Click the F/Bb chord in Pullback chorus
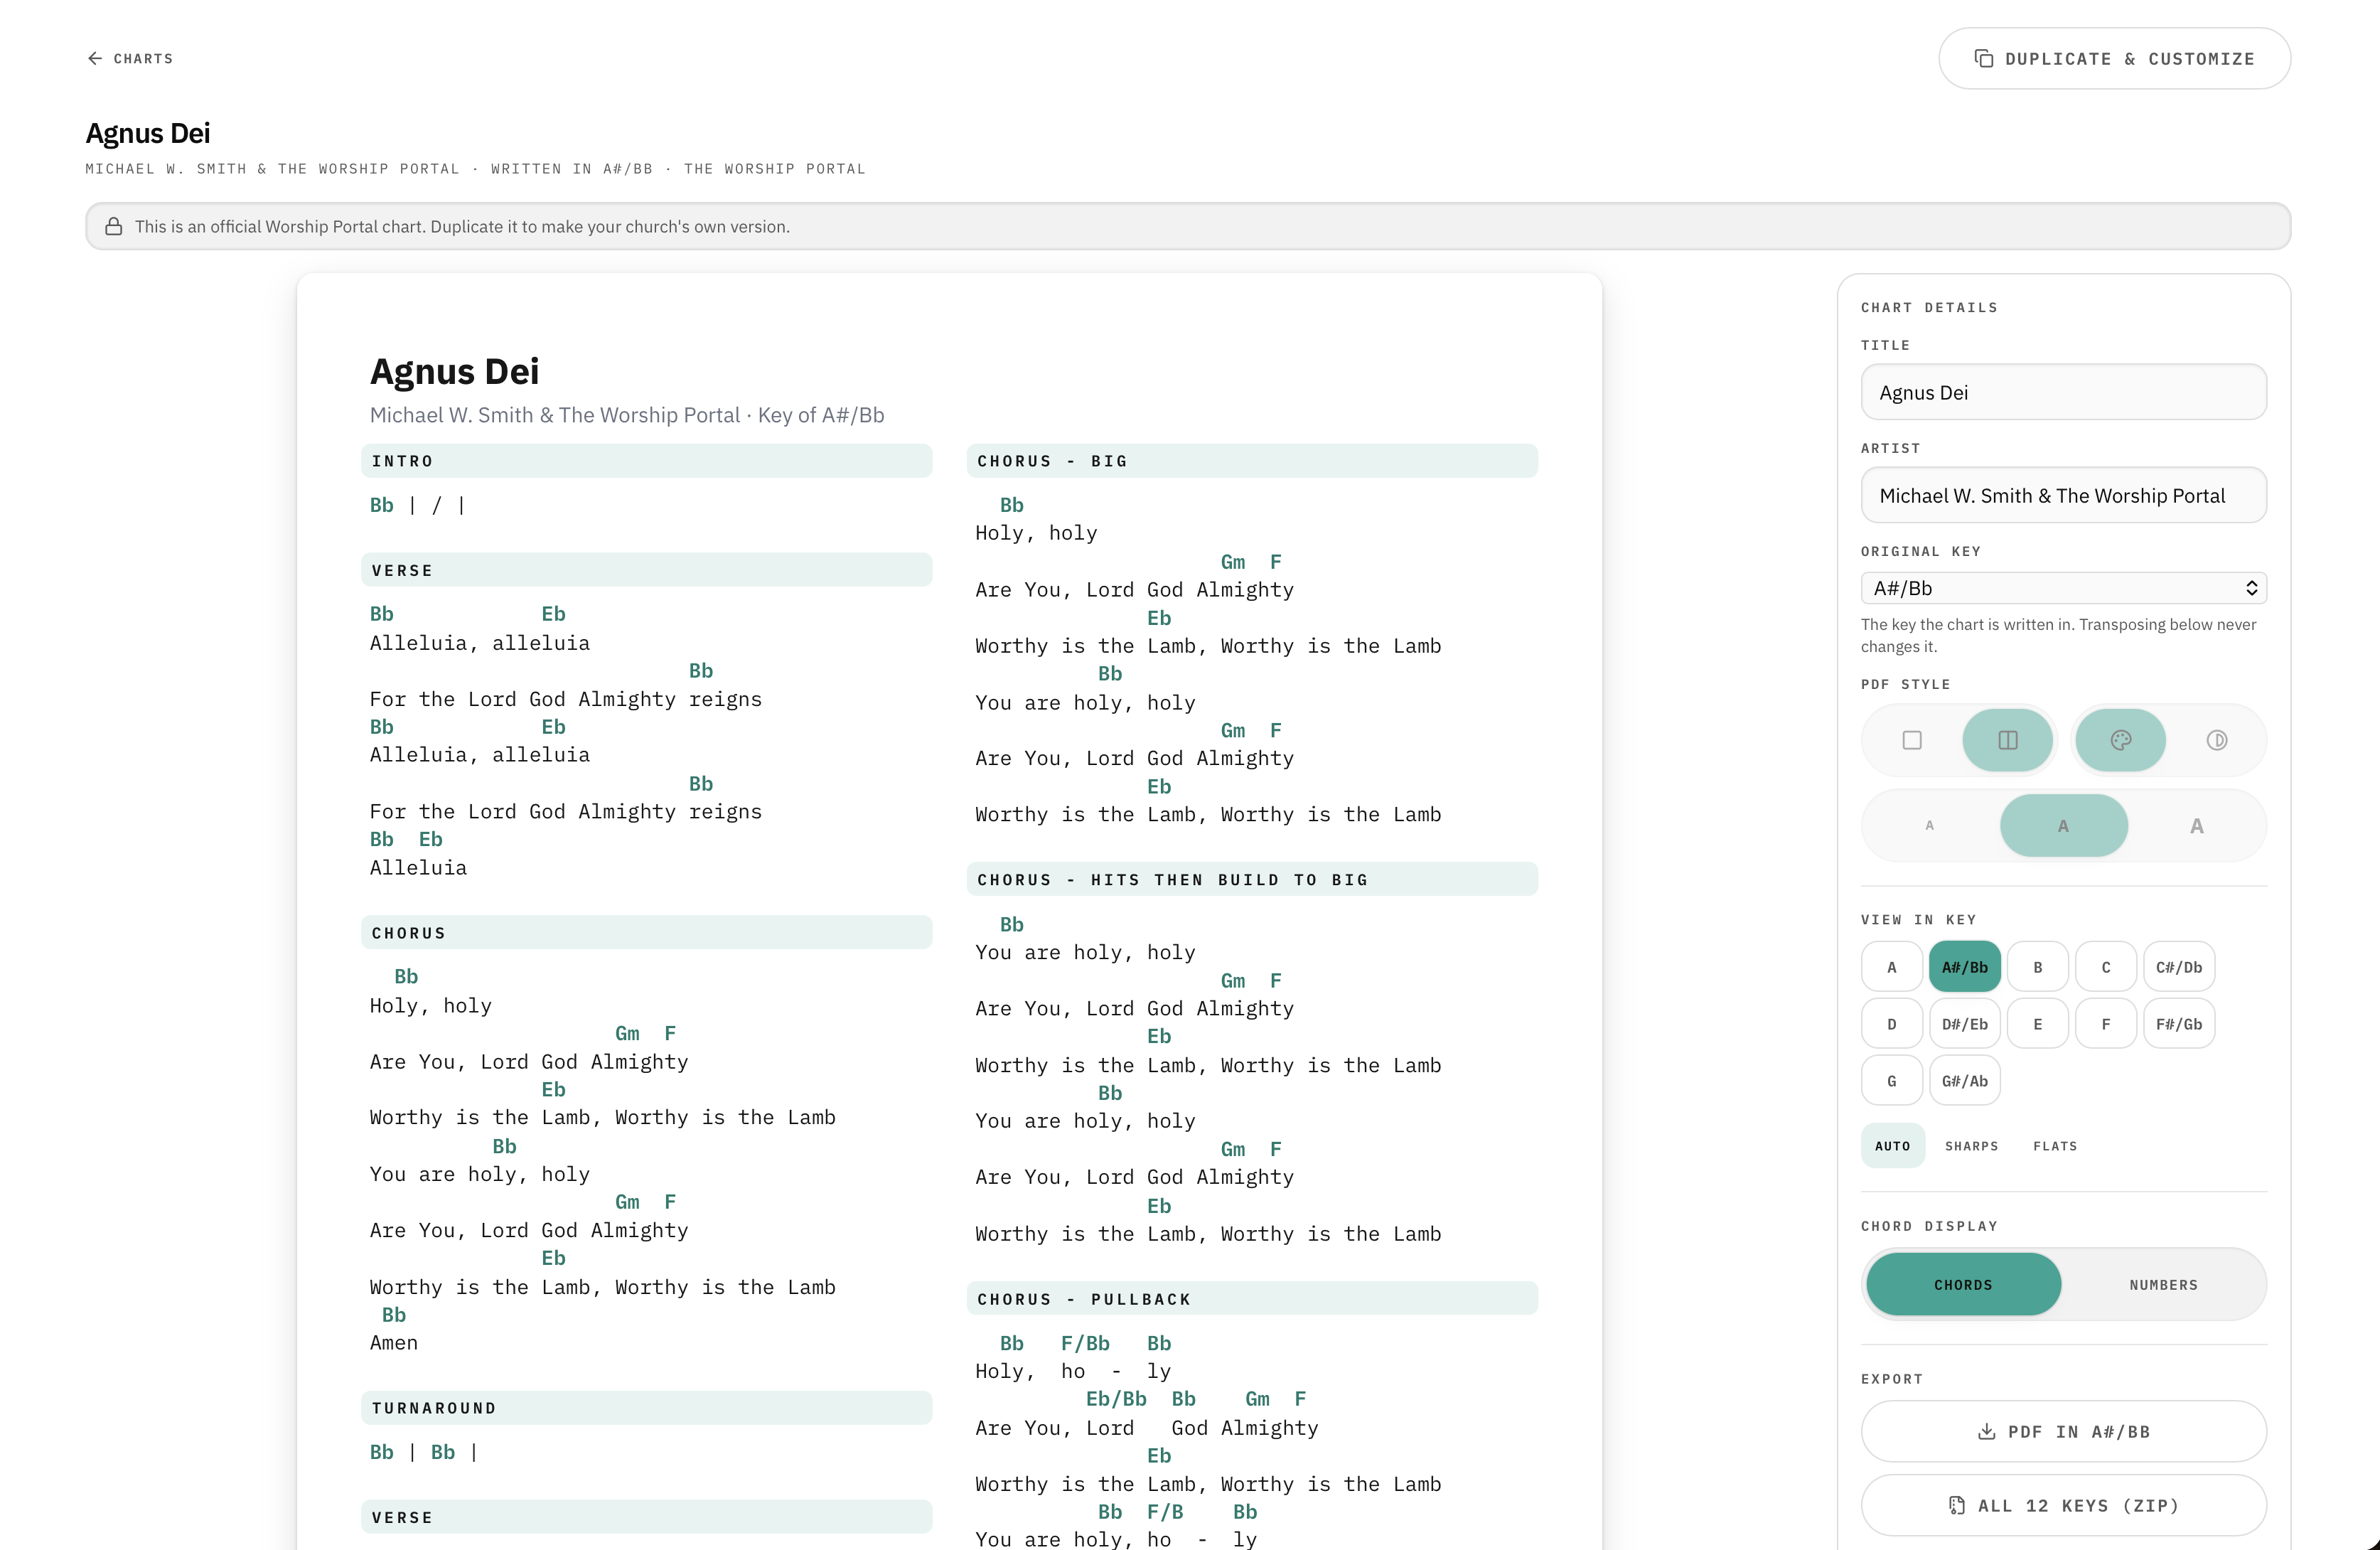 coord(1085,1343)
